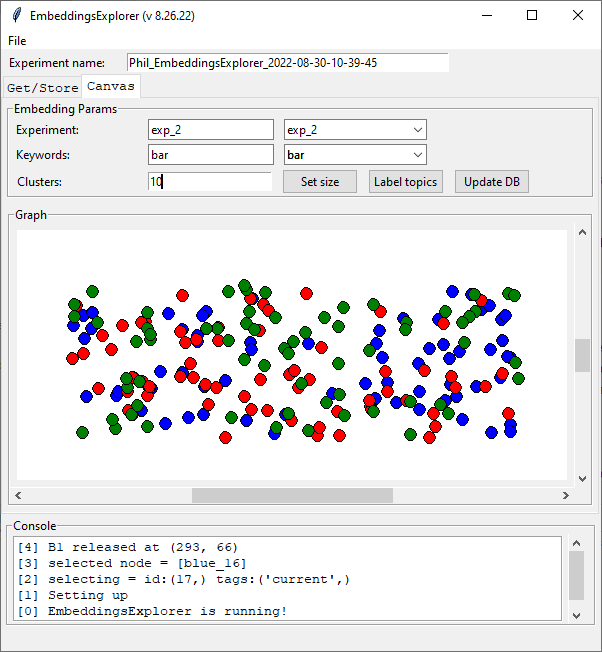The image size is (602, 652).
Task: Click the console scroll down arrow
Action: (576, 614)
